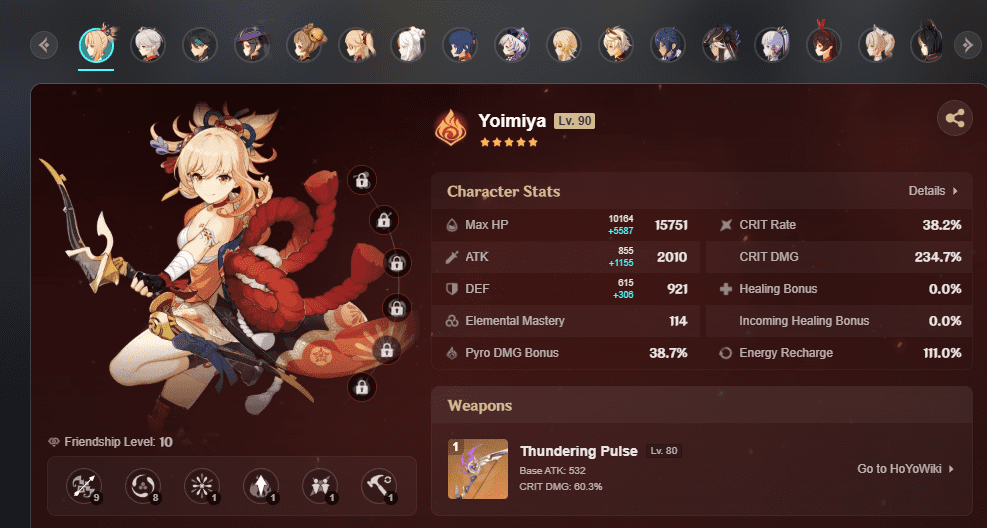The width and height of the screenshot is (987, 528).
Task: Select the elemental skill talent icon level 8
Action: click(x=143, y=486)
